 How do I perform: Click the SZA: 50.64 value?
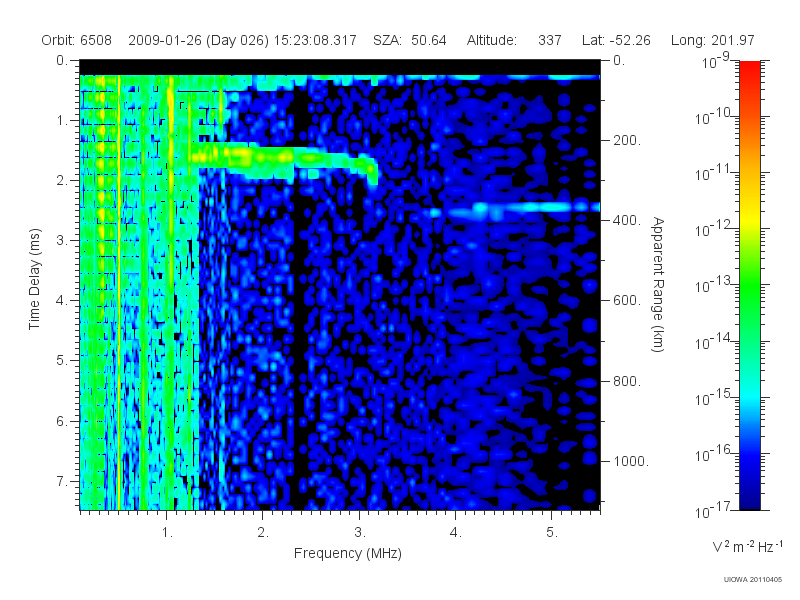click(x=410, y=40)
